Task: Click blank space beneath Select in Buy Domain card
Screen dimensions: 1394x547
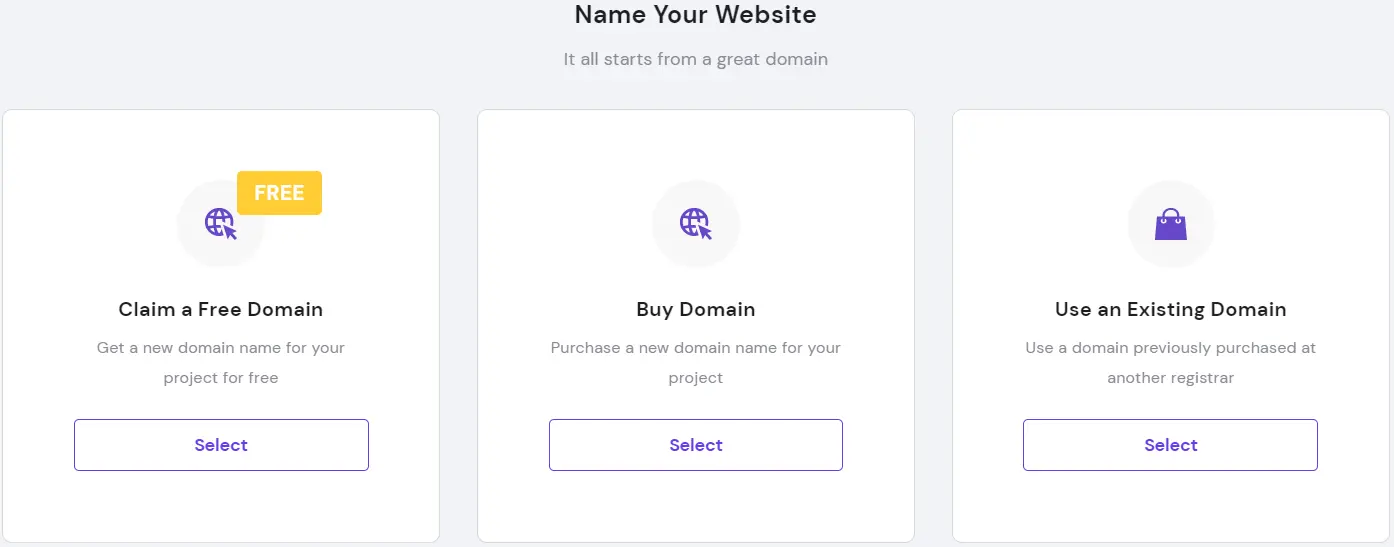Action: click(696, 506)
